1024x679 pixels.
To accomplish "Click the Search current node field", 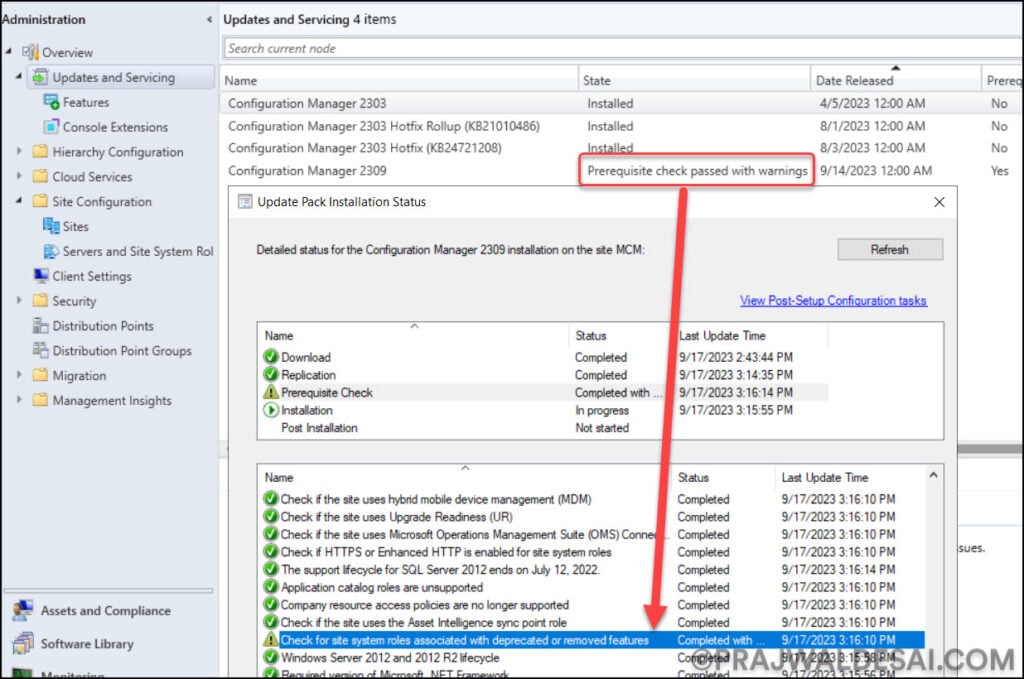I will pyautogui.click(x=624, y=48).
